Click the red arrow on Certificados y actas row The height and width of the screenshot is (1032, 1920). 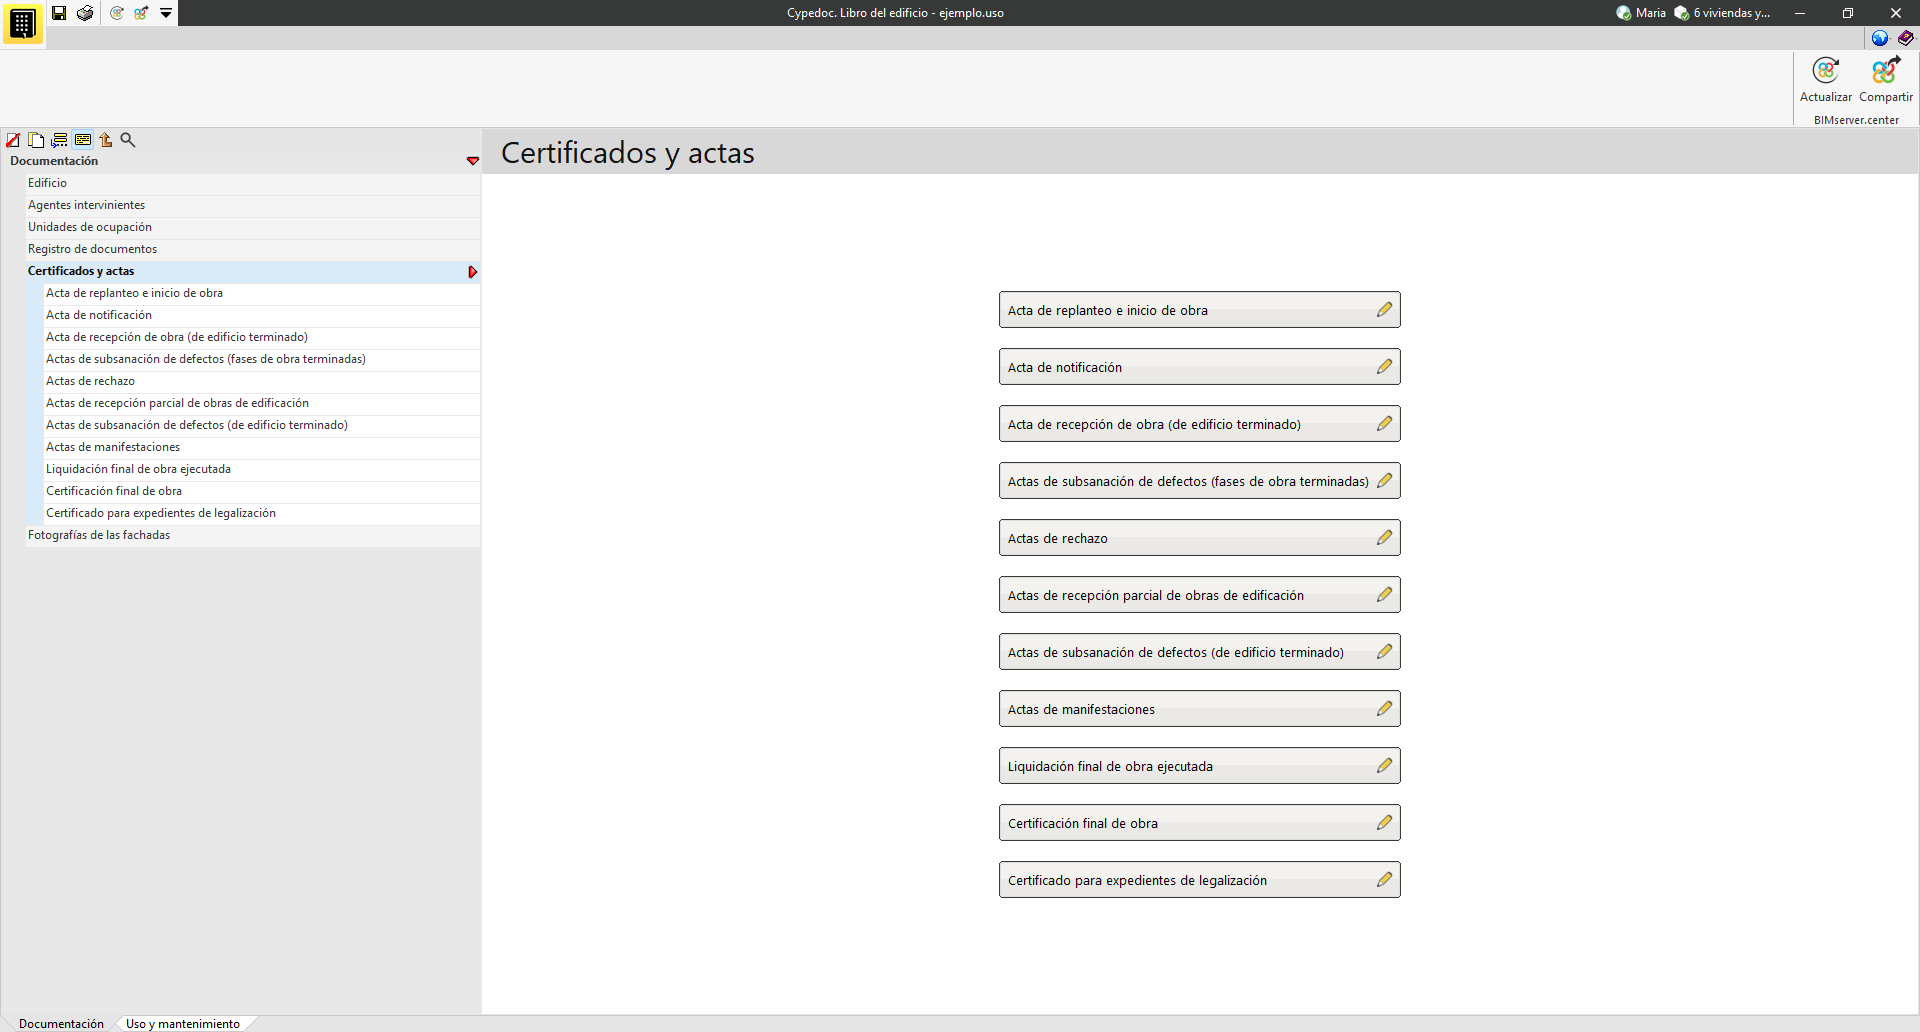pyautogui.click(x=473, y=272)
